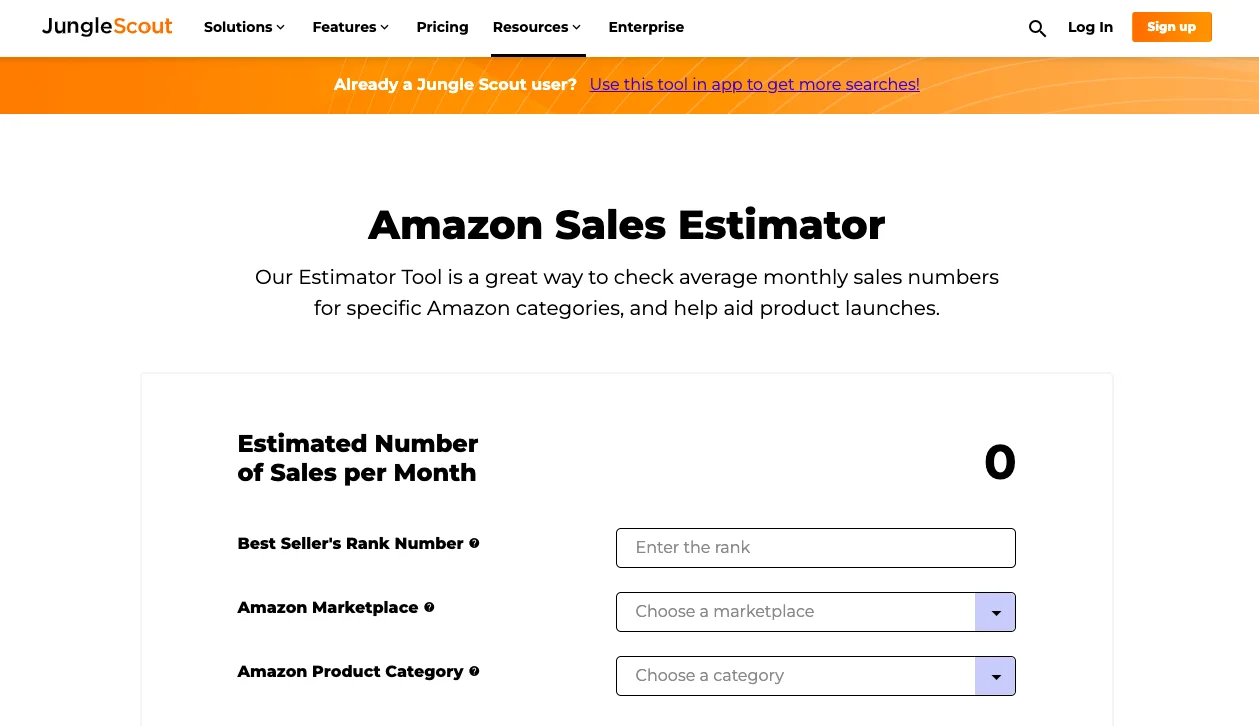Viewport: 1259px width, 726px height.
Task: Click the category dropdown arrow button
Action: (995, 676)
